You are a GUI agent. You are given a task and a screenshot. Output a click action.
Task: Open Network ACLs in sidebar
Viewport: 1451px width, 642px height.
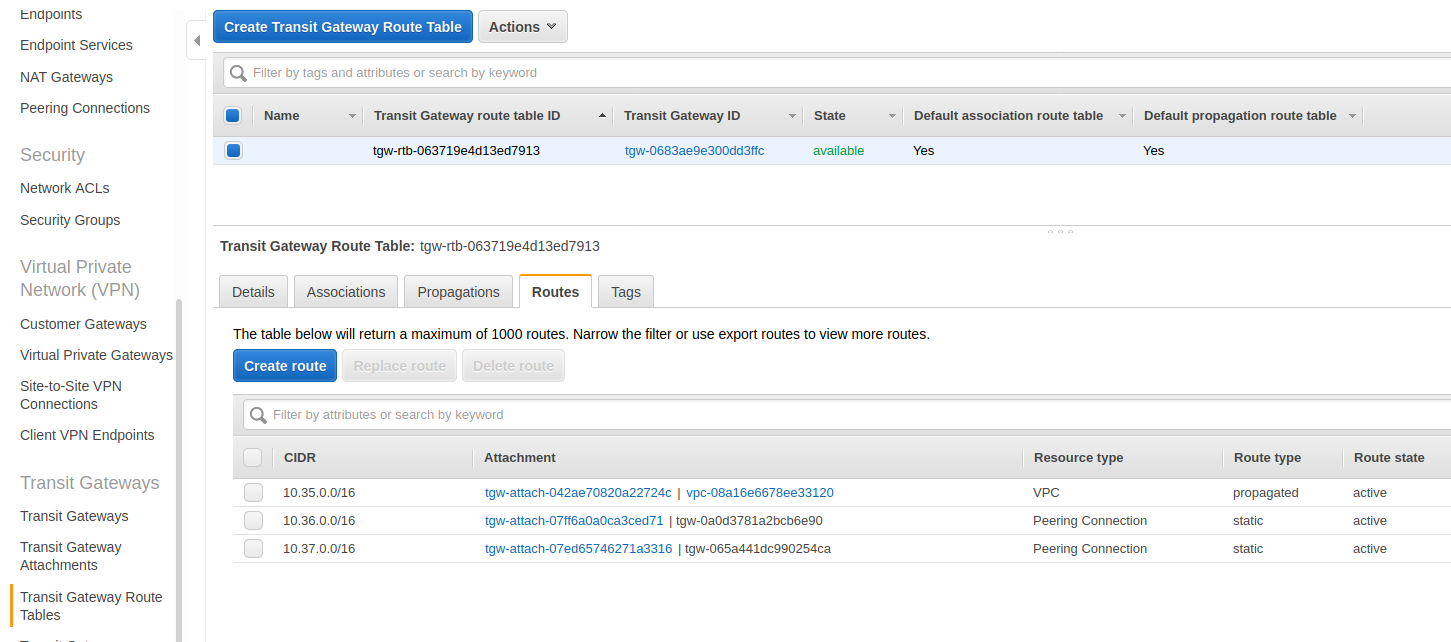point(65,188)
